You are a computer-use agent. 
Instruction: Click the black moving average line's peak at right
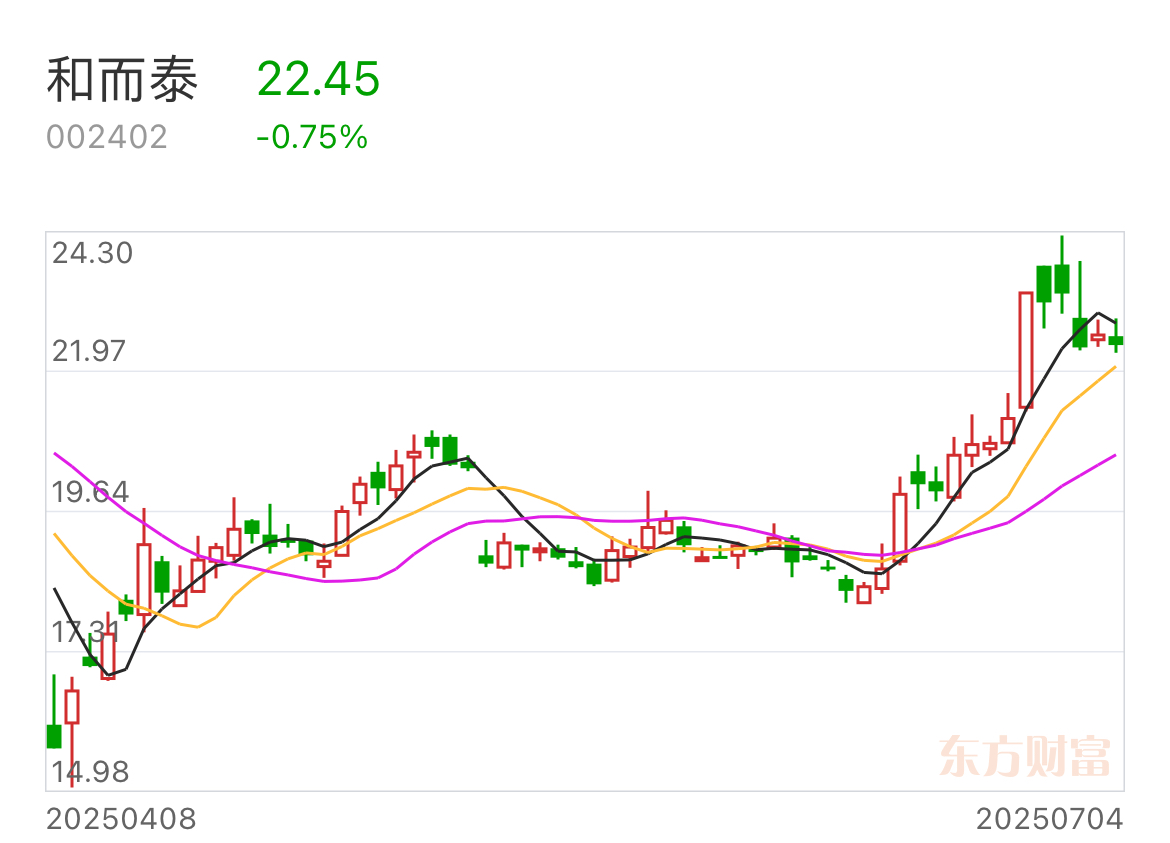(x=1098, y=313)
